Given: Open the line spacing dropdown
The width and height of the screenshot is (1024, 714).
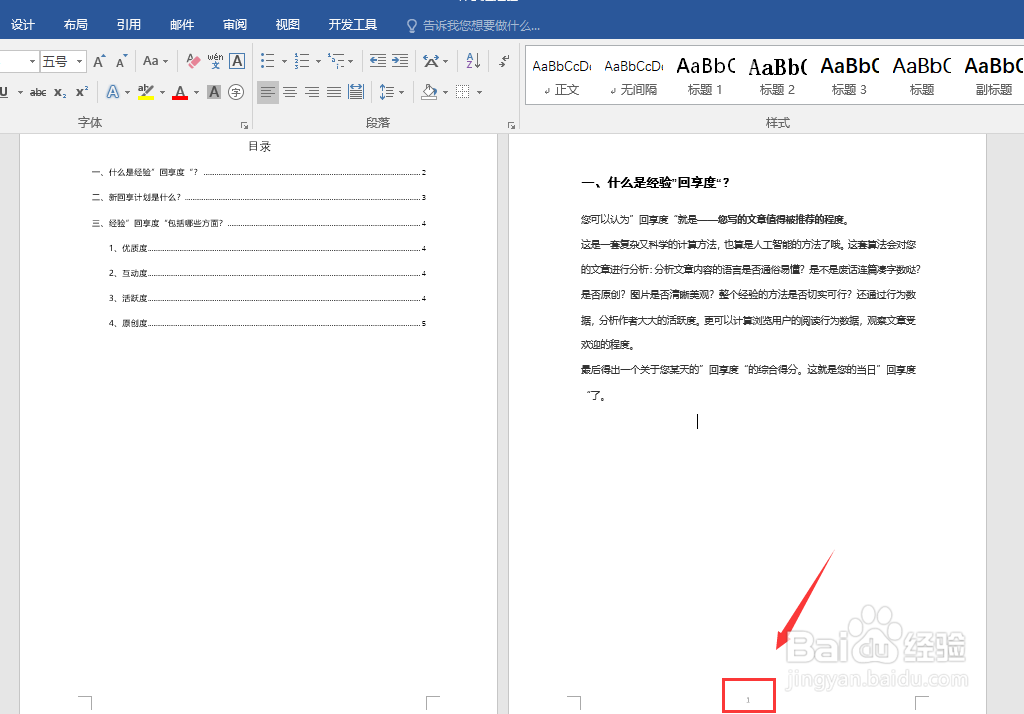Looking at the screenshot, I should click(x=390, y=91).
